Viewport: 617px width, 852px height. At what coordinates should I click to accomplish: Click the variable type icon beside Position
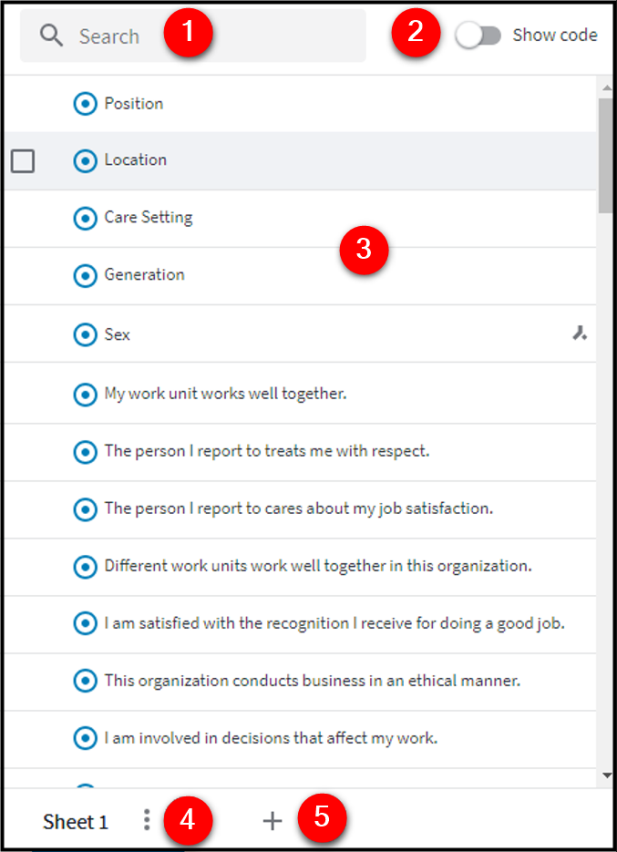pyautogui.click(x=86, y=103)
